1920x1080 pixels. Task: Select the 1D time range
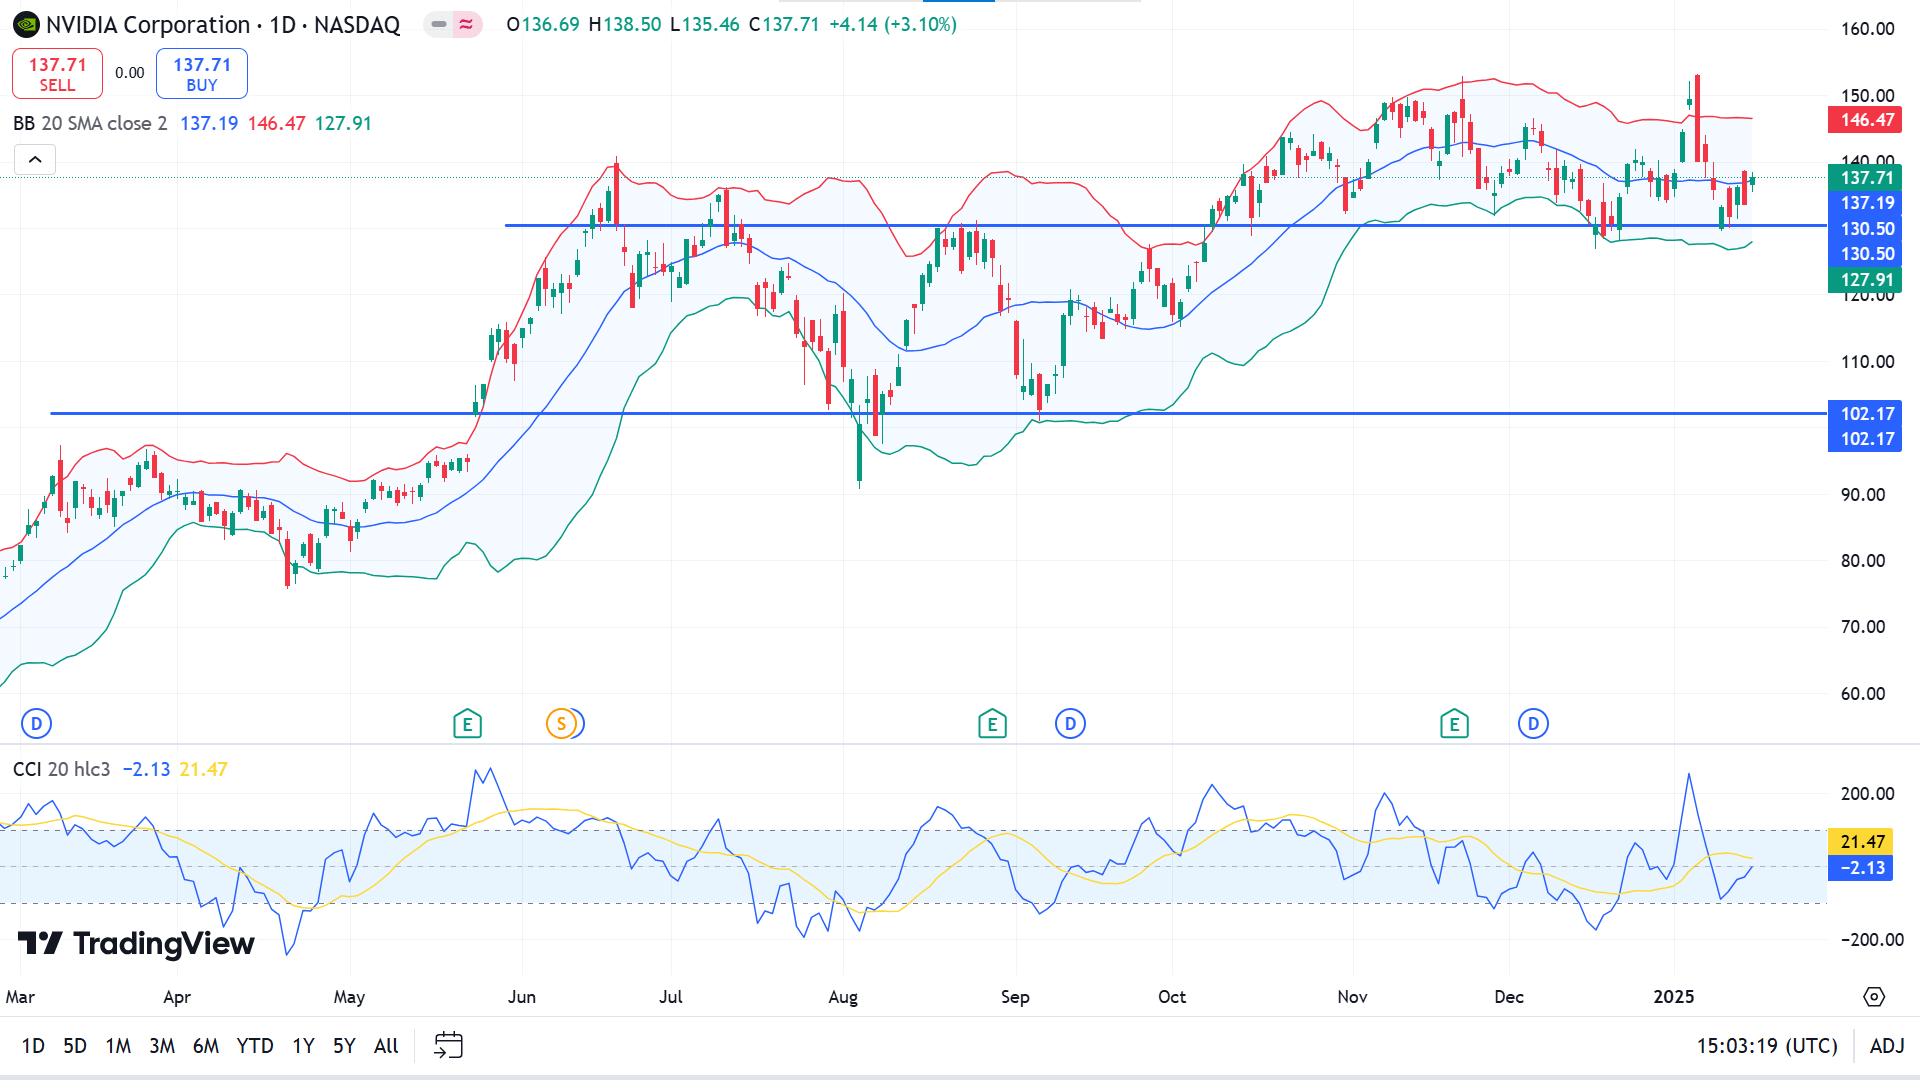coord(33,1046)
